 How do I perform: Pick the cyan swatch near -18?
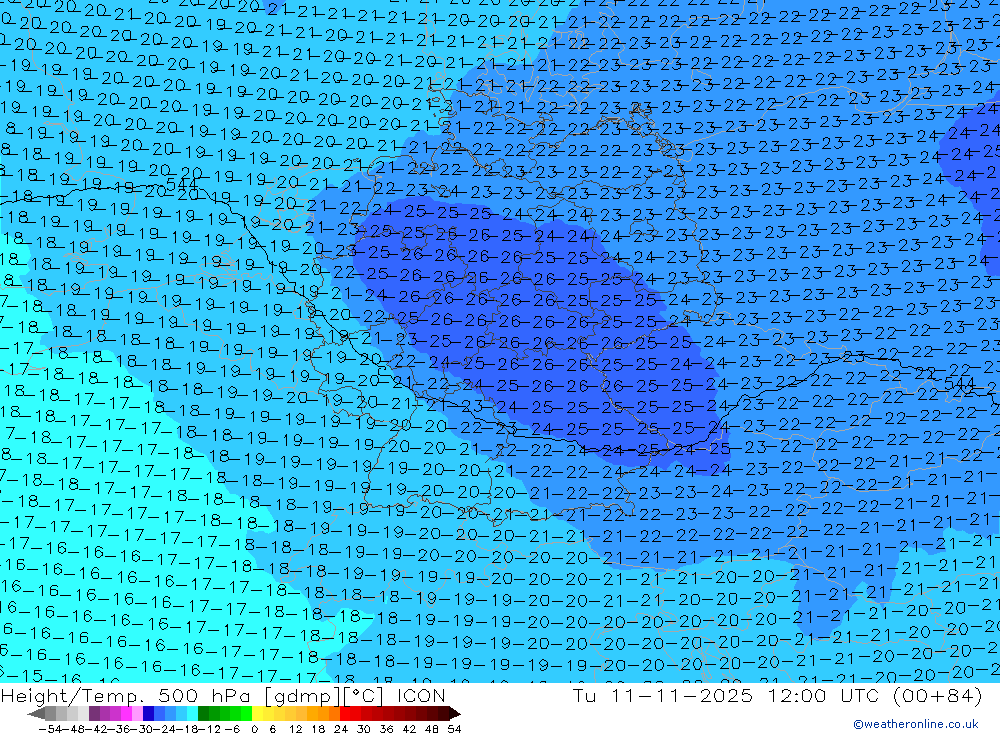click(x=193, y=713)
